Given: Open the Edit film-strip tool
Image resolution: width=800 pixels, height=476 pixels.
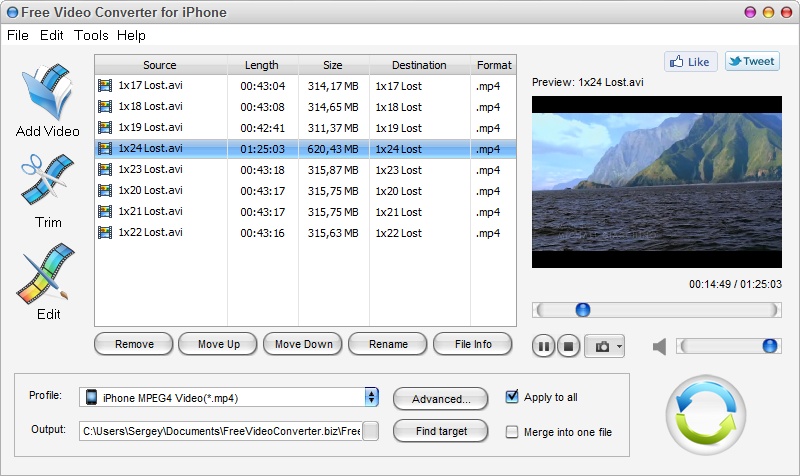Looking at the screenshot, I should 46,273.
